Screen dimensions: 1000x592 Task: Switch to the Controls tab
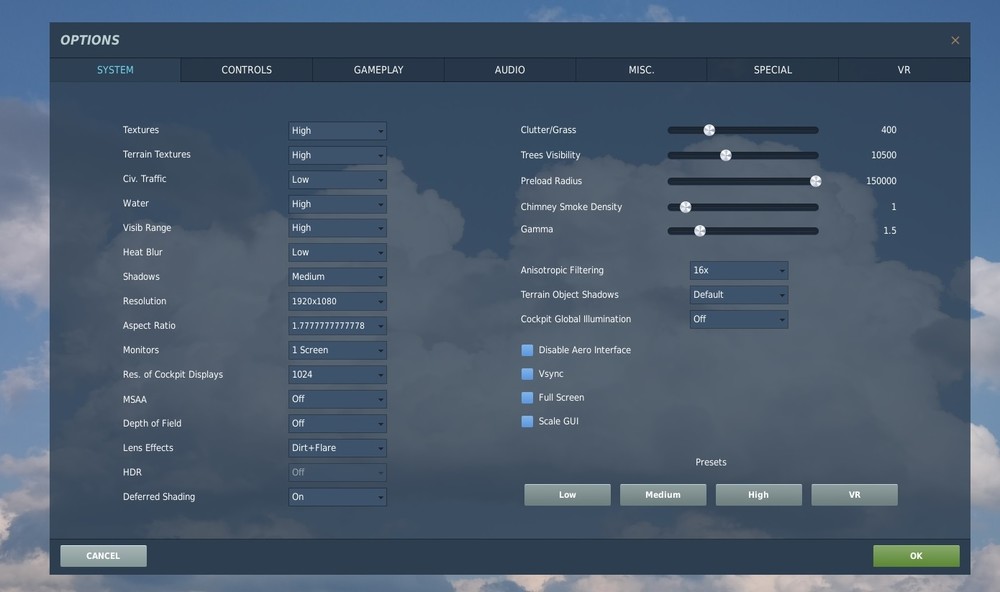coord(246,70)
